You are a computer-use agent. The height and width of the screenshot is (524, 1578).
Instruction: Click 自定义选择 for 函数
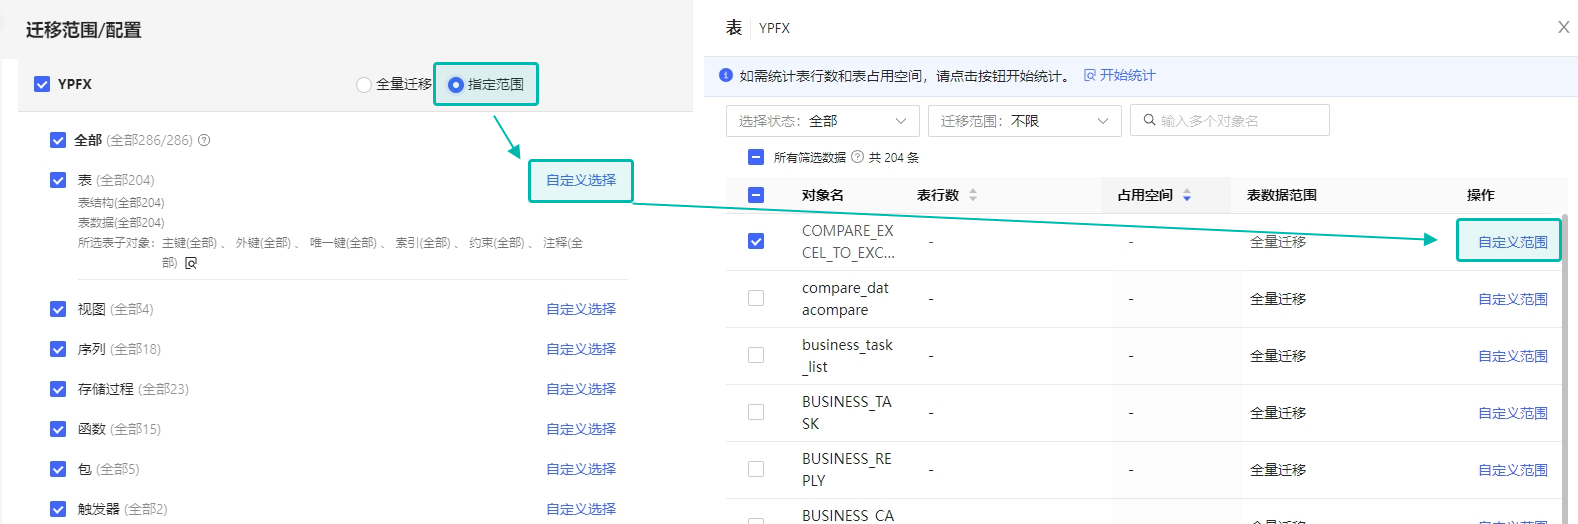click(581, 429)
